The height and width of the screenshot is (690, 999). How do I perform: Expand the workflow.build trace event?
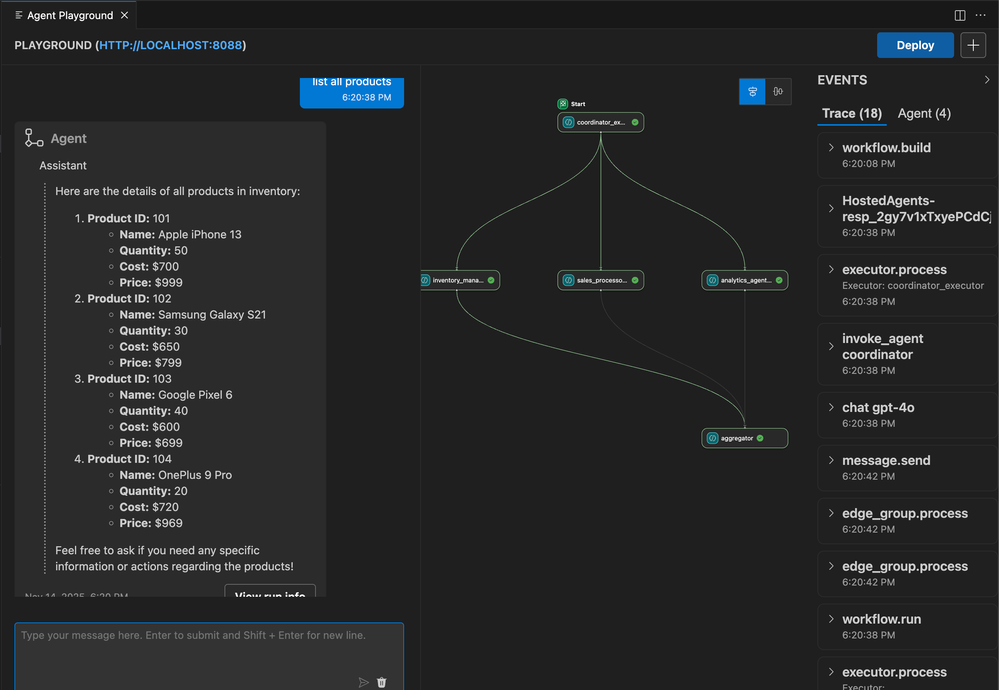pyautogui.click(x=831, y=148)
